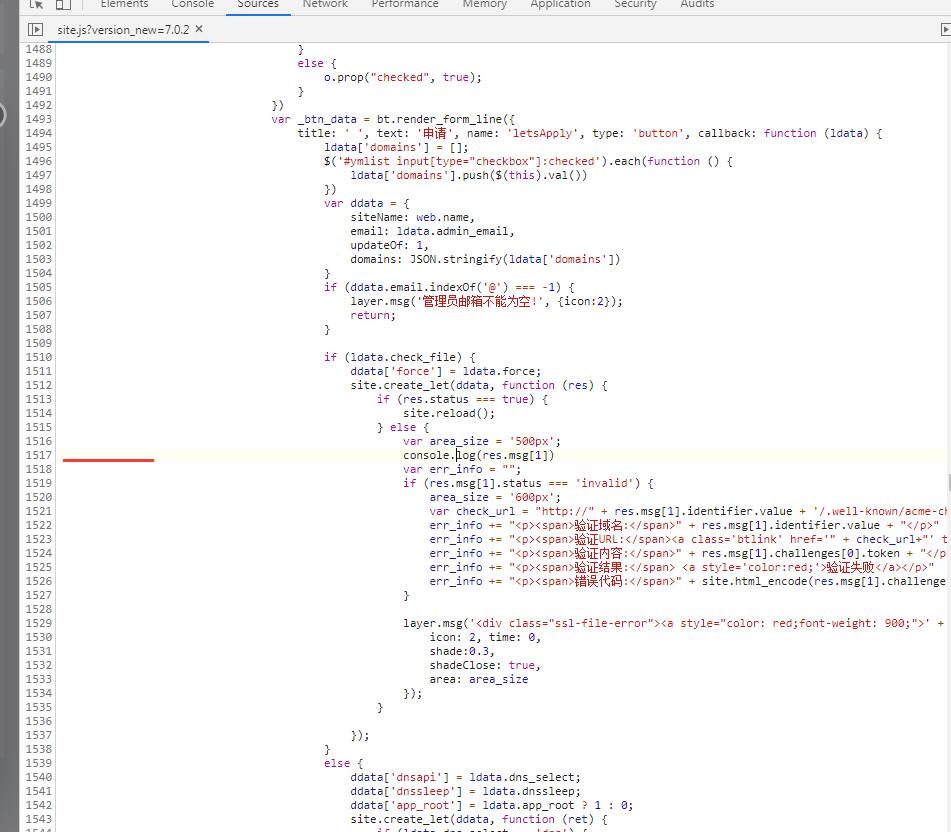Open the Elements panel tab
951x832 pixels.
(124, 4)
